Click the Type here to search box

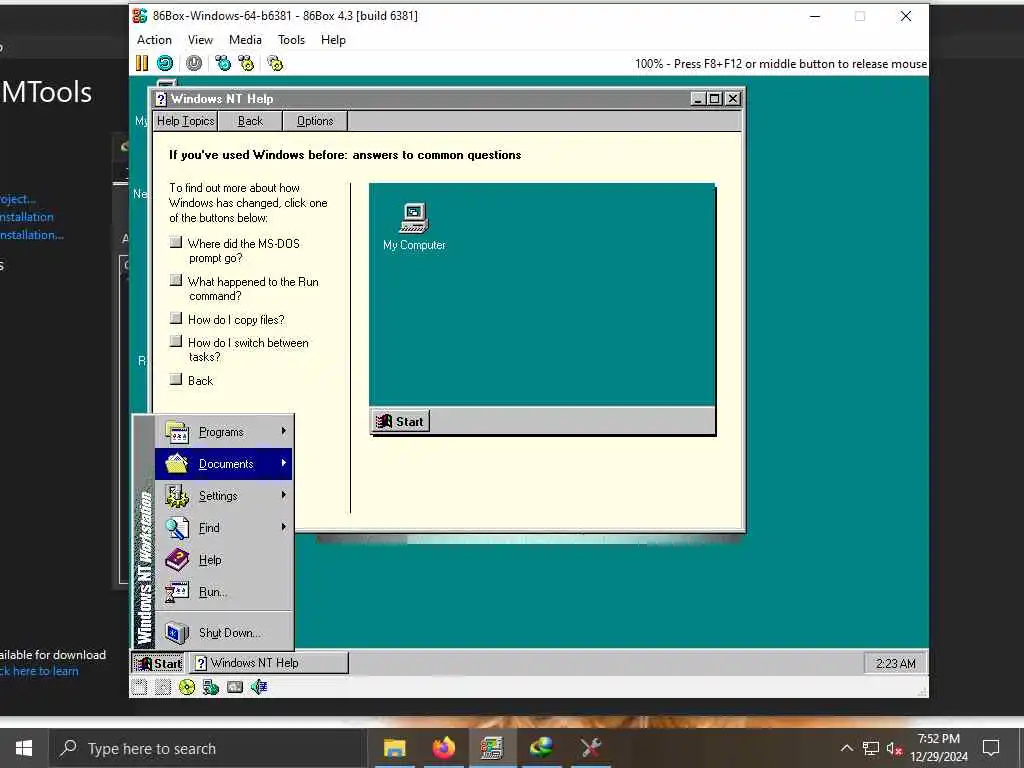(206, 748)
